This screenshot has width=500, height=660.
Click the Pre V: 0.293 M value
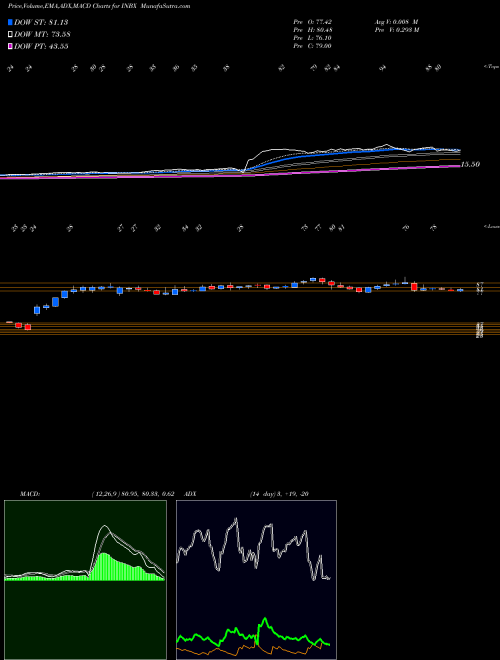tap(396, 30)
